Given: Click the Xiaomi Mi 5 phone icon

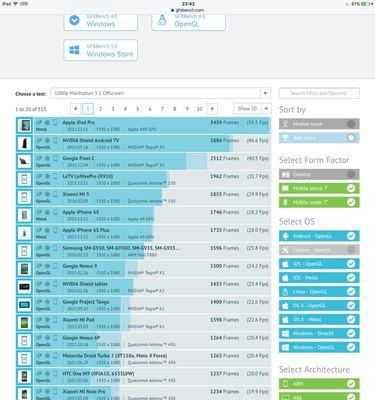Looking at the screenshot, I should (24, 197).
